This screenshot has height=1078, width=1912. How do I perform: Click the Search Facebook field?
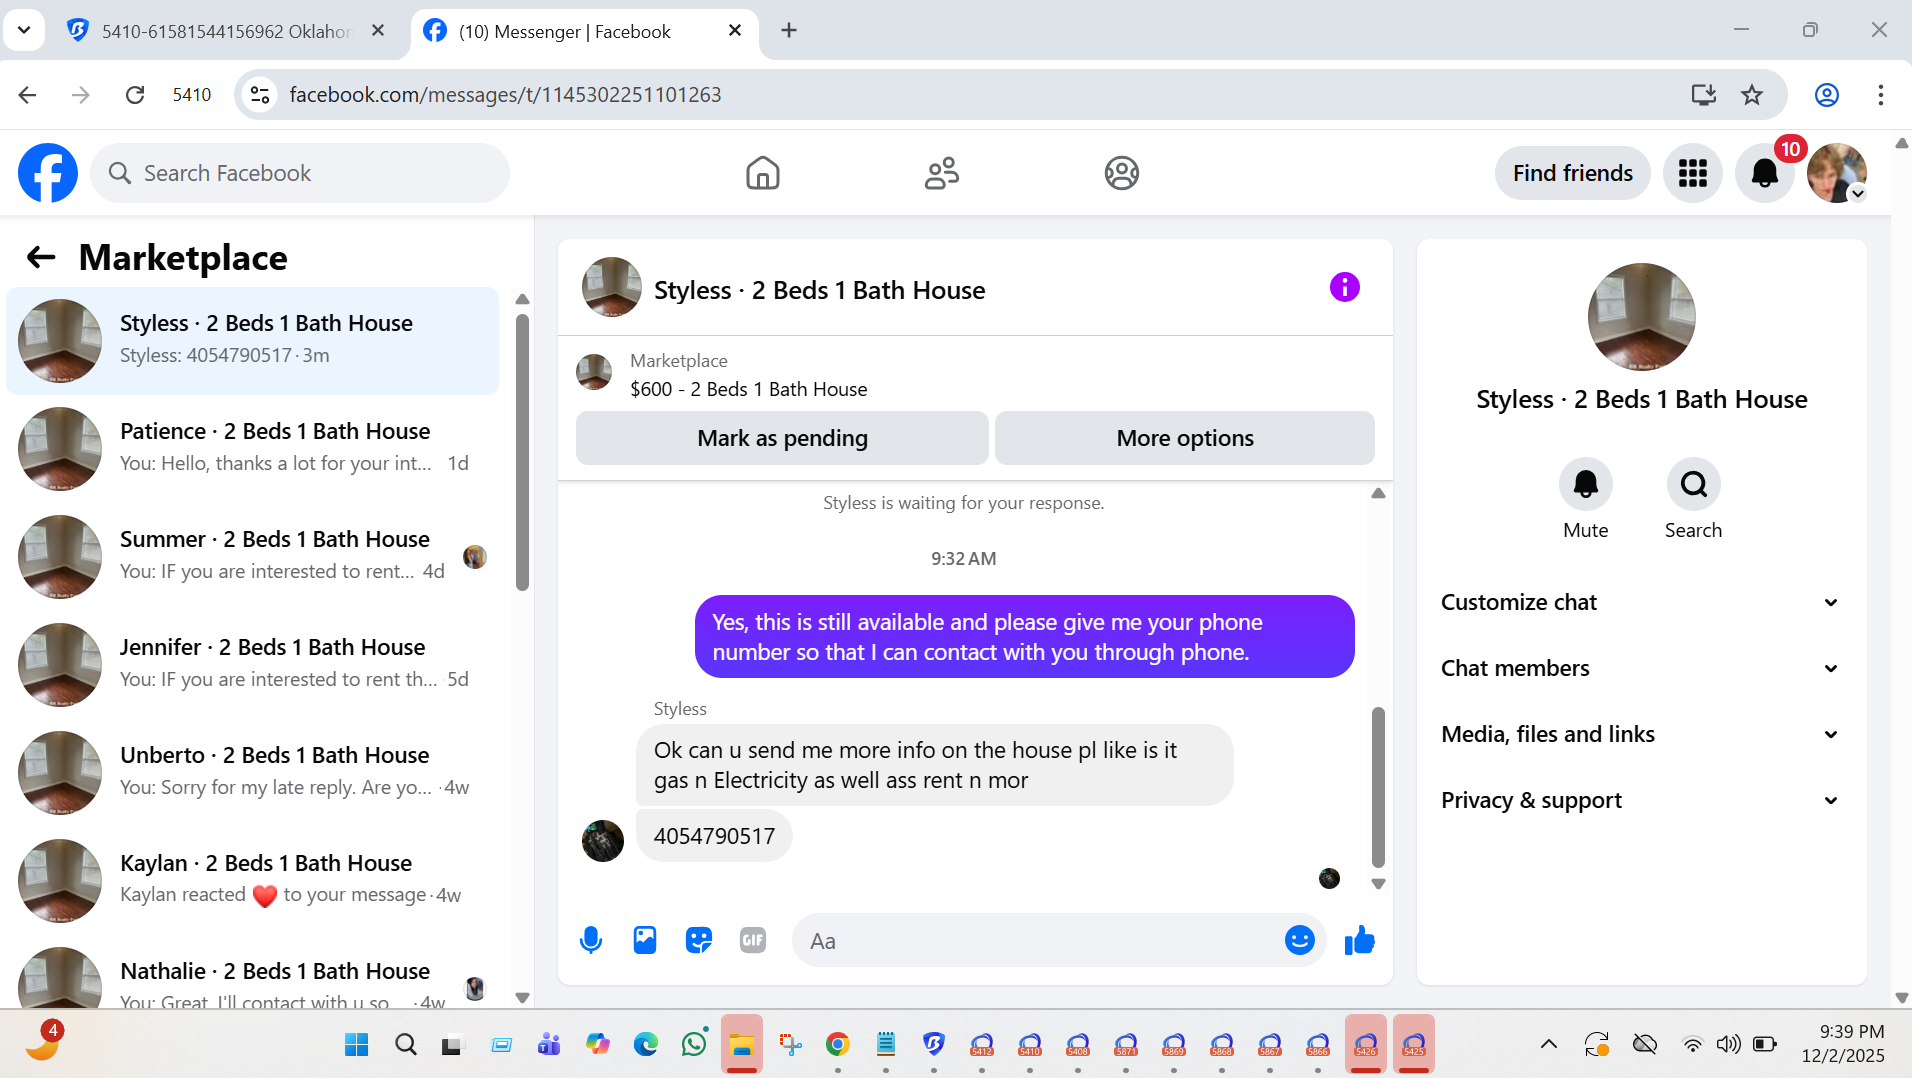tap(300, 173)
